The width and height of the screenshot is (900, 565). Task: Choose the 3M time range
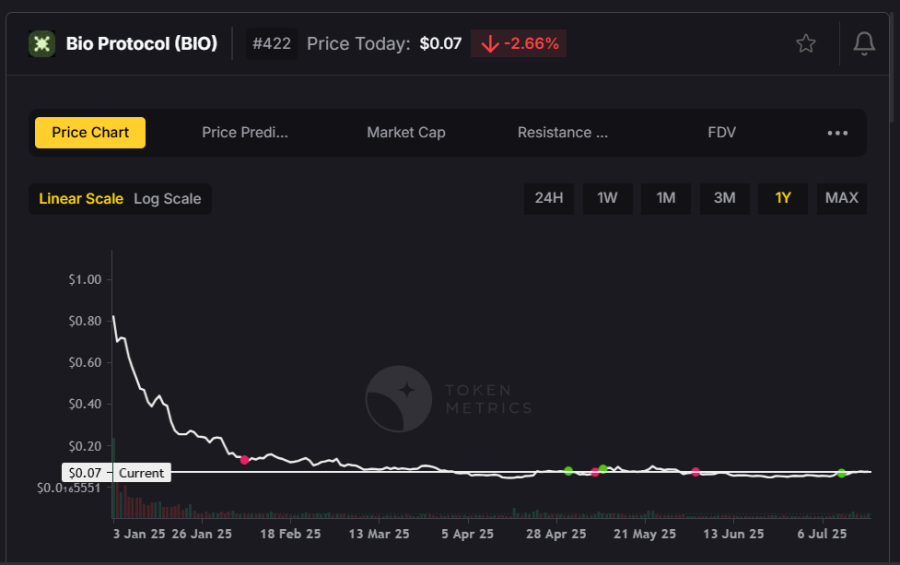click(x=725, y=198)
